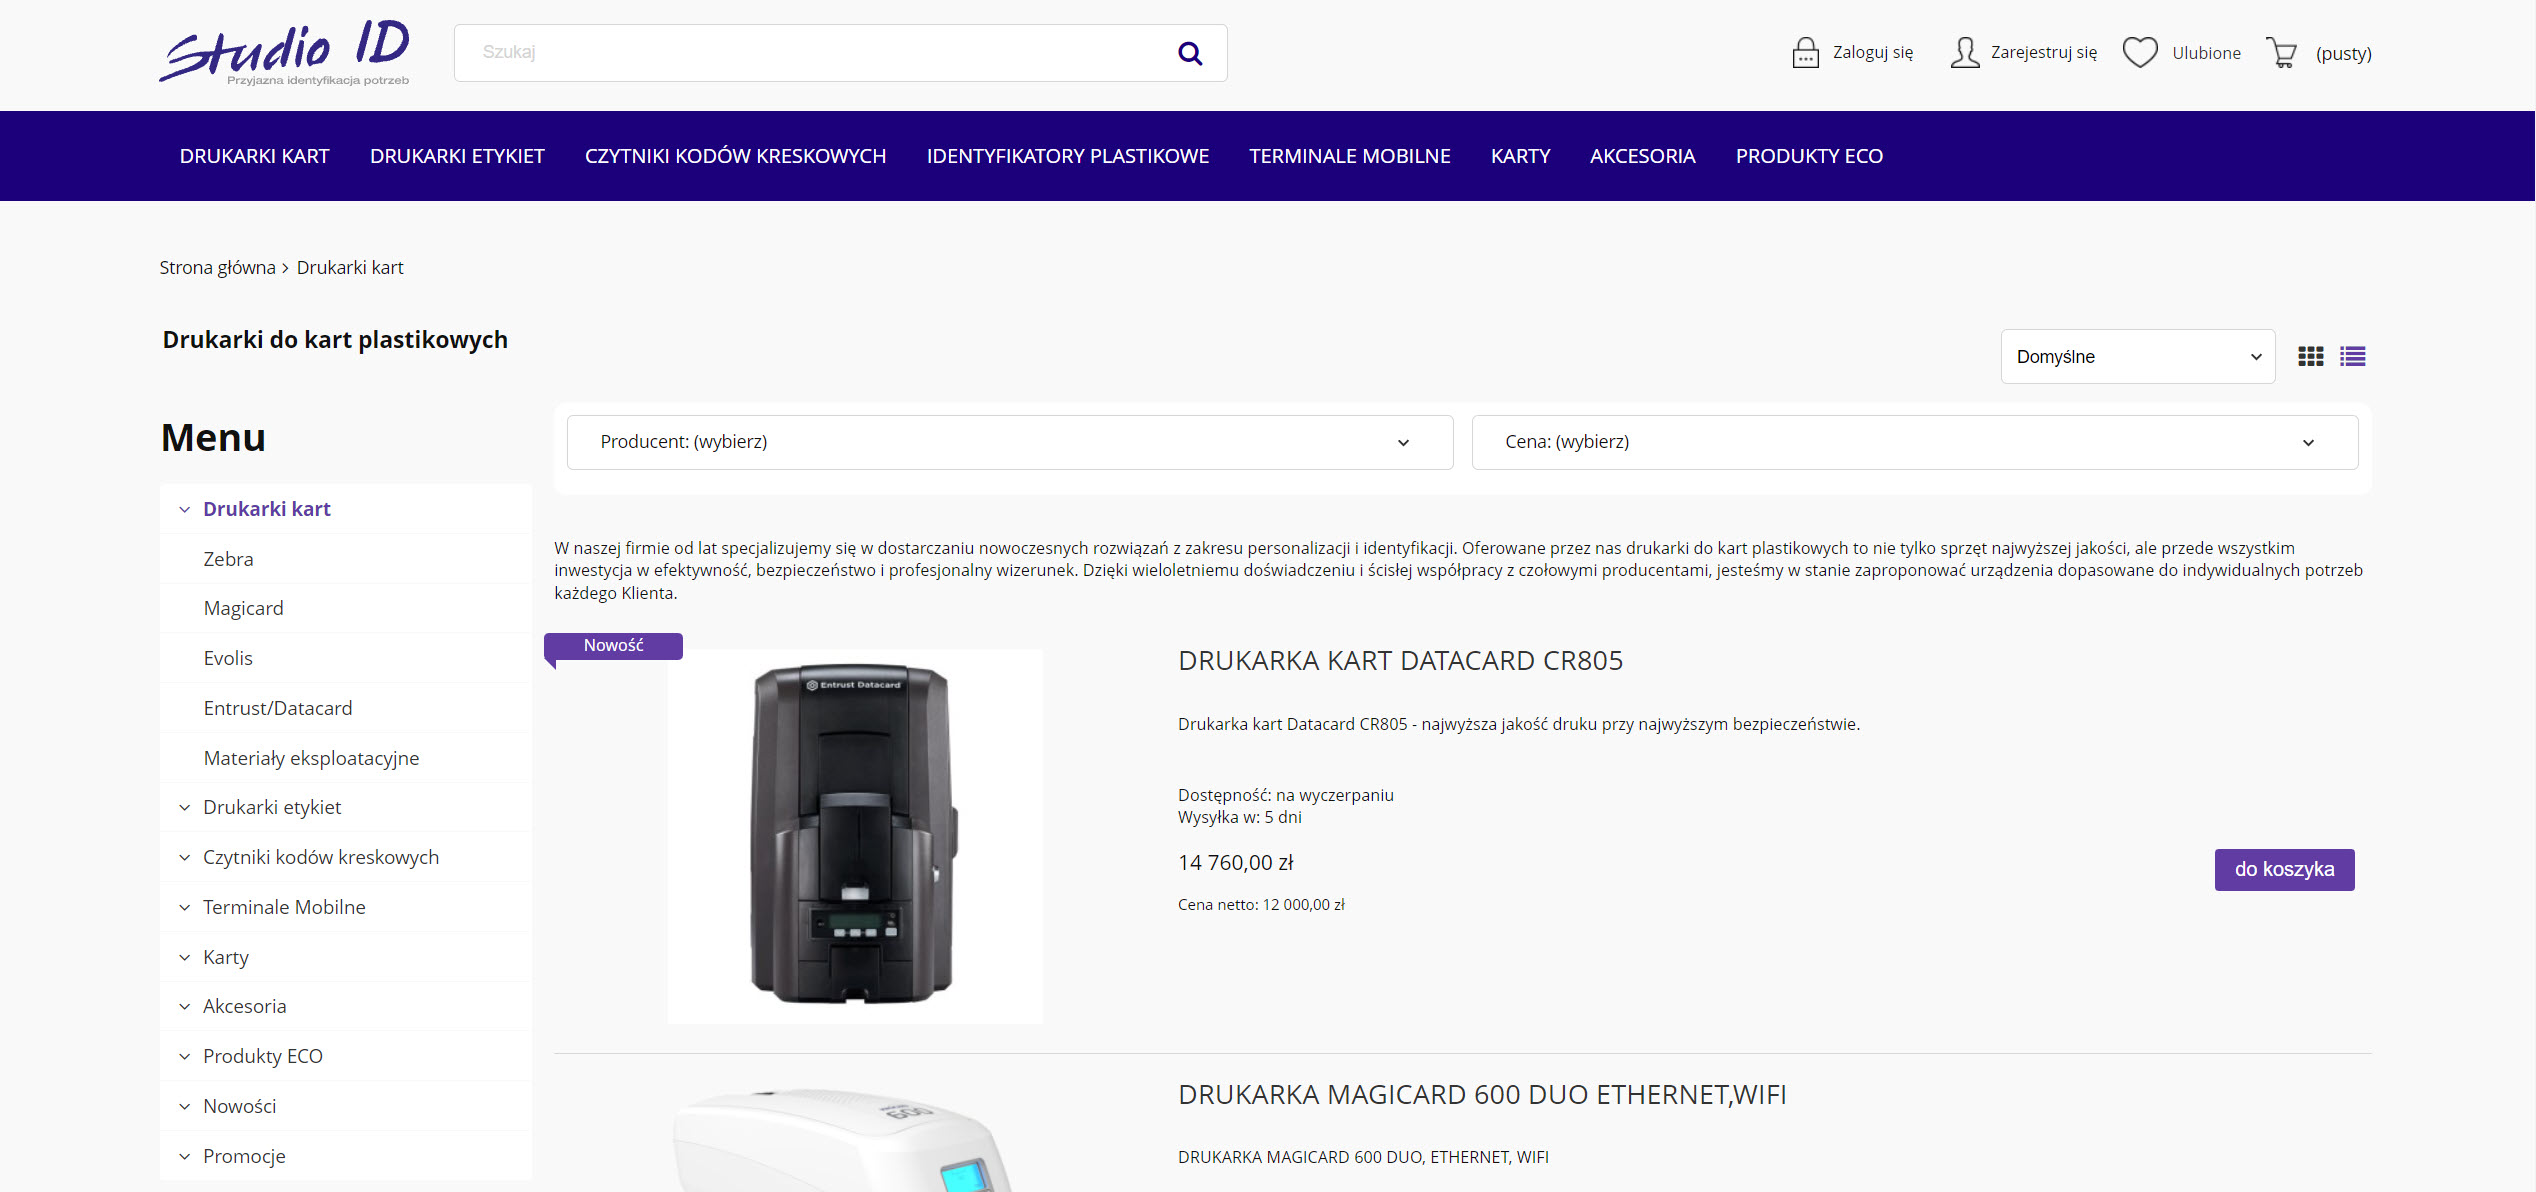Screen dimensions: 2536x1192
Task: Open login via the shopping bag icon
Action: tap(1806, 52)
